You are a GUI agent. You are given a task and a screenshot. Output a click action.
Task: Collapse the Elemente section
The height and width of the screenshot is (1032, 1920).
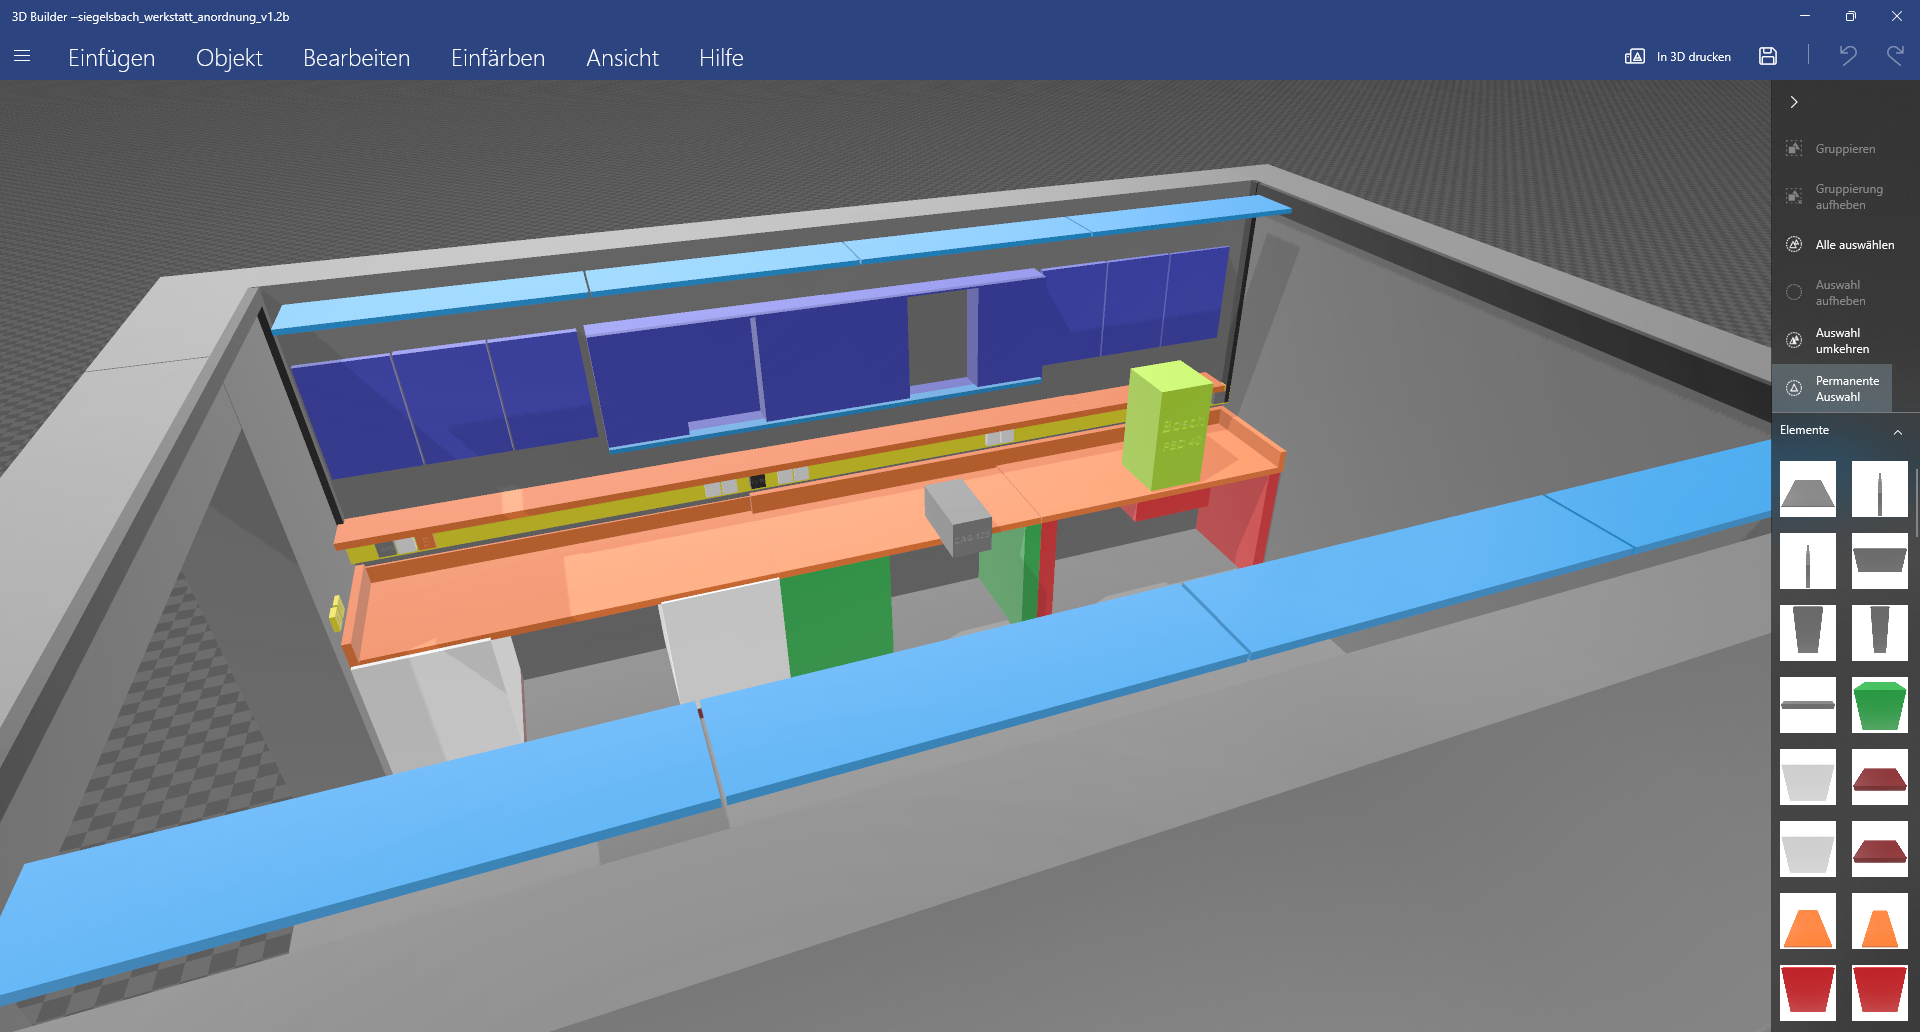[x=1897, y=431]
